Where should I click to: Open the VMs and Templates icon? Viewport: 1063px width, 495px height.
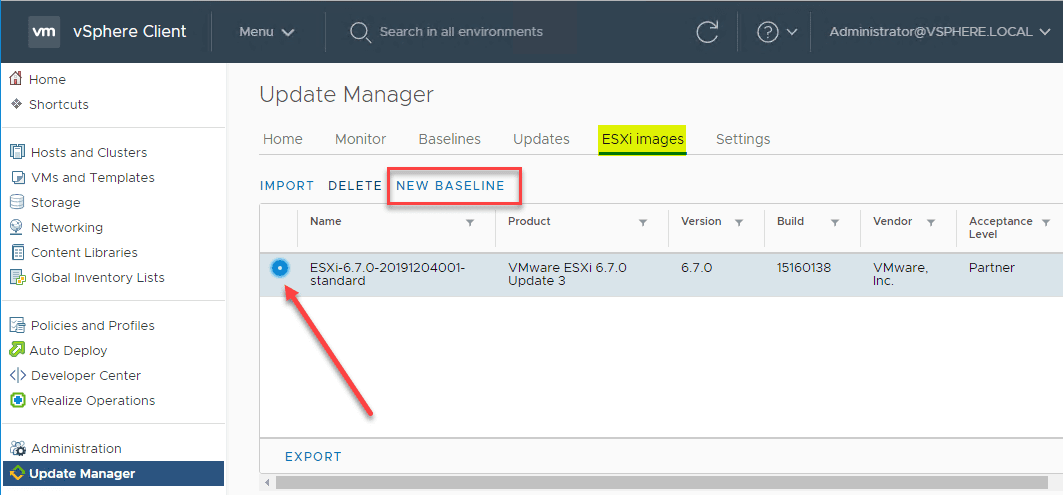pos(16,177)
